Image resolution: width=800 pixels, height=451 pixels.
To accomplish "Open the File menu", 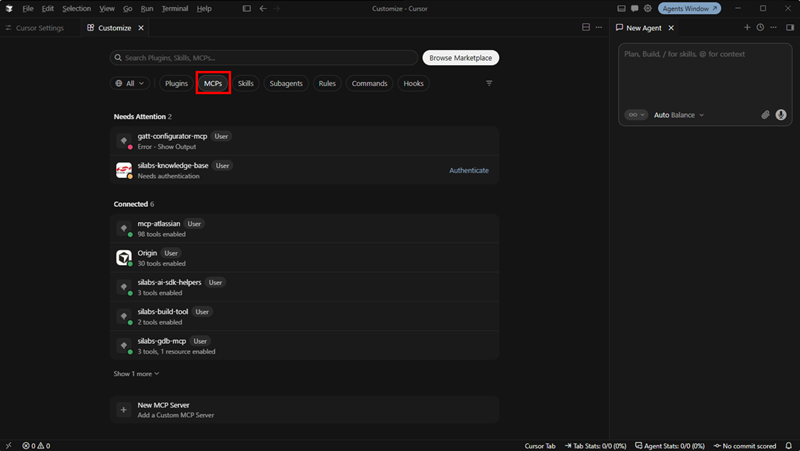I will tap(28, 8).
